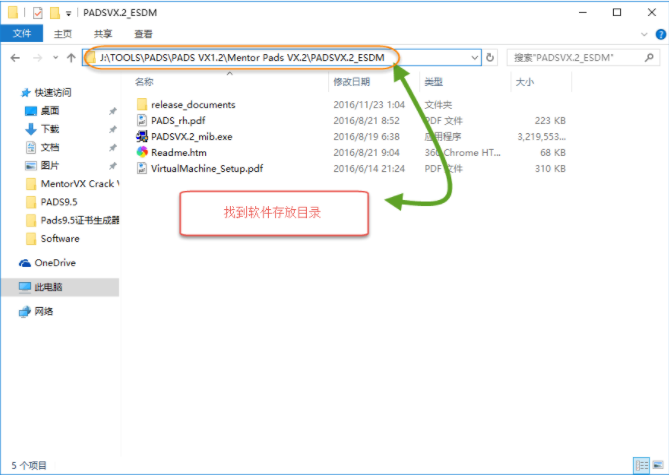Select the Readme.htm file name
This screenshot has width=669, height=475.
(x=179, y=153)
